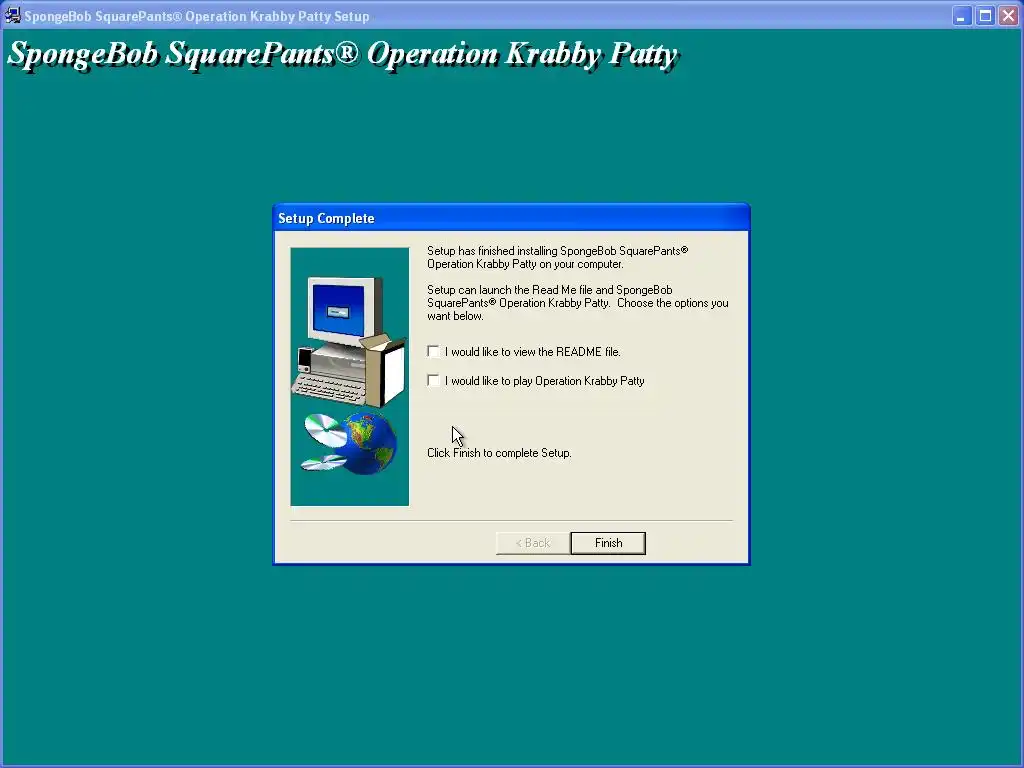Image resolution: width=1024 pixels, height=768 pixels.
Task: Click Finish to complete setup
Action: 608,543
